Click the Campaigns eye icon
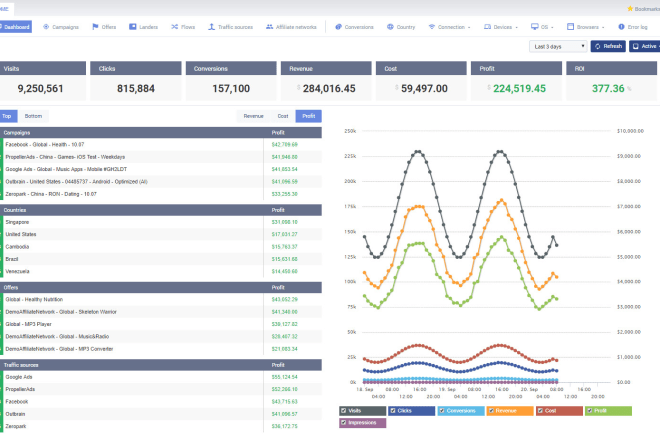Screen dimensions: 660x440 (x=46, y=27)
